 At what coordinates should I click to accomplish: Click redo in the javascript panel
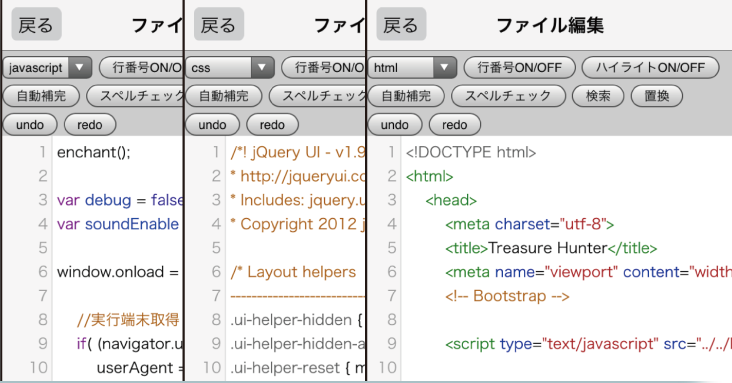click(90, 125)
